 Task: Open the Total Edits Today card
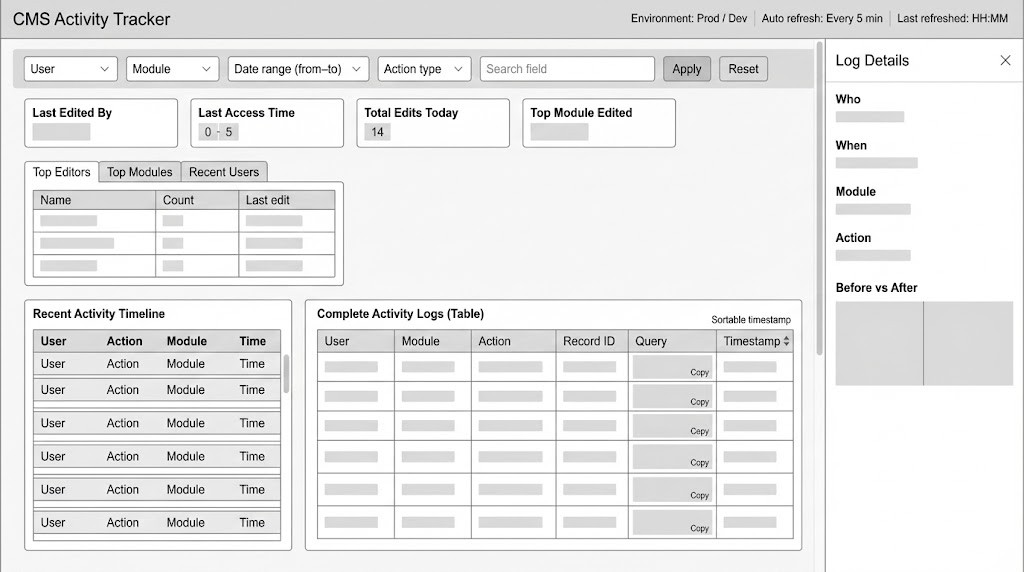click(433, 123)
